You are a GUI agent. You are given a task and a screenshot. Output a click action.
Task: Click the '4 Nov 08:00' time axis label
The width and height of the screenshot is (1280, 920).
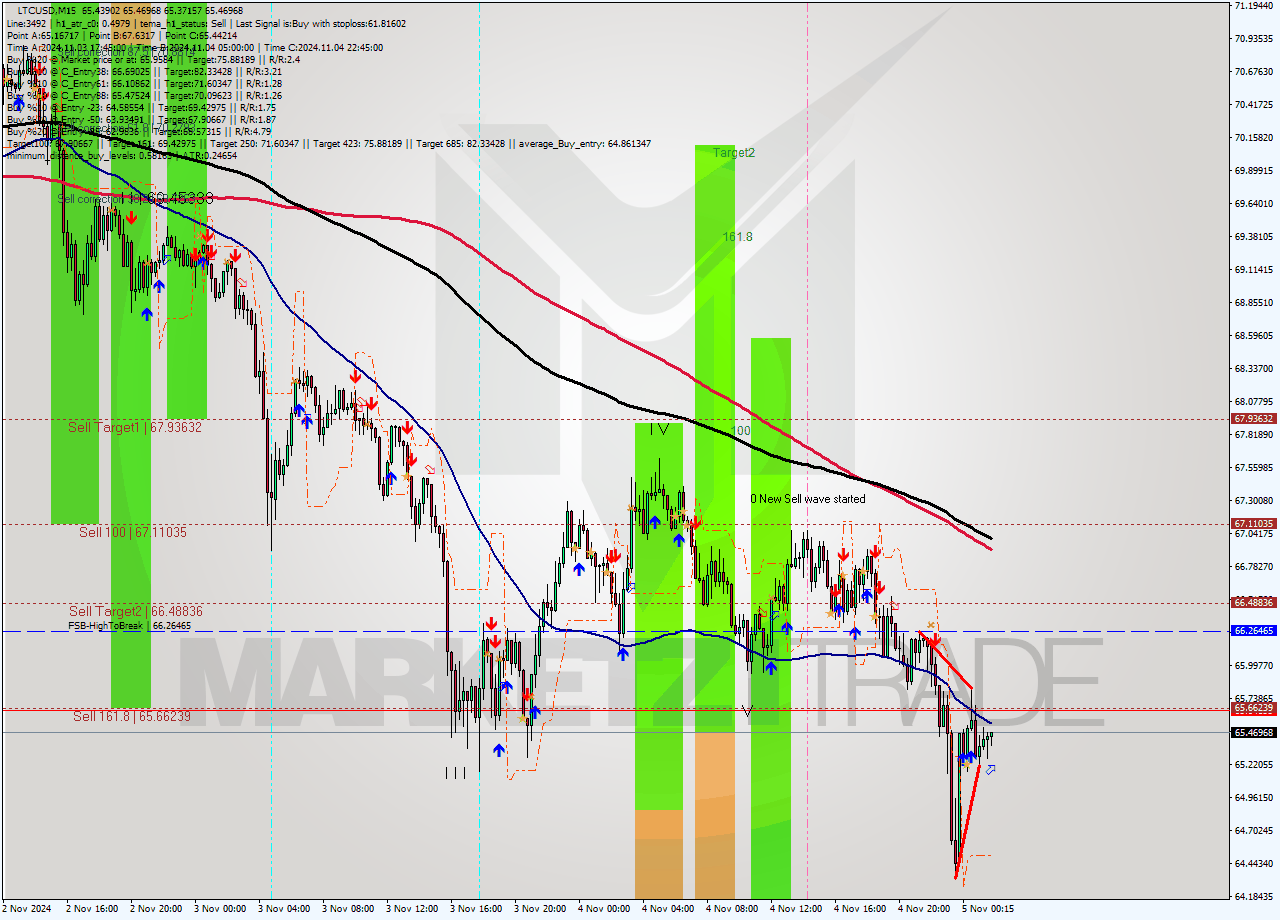[x=732, y=909]
